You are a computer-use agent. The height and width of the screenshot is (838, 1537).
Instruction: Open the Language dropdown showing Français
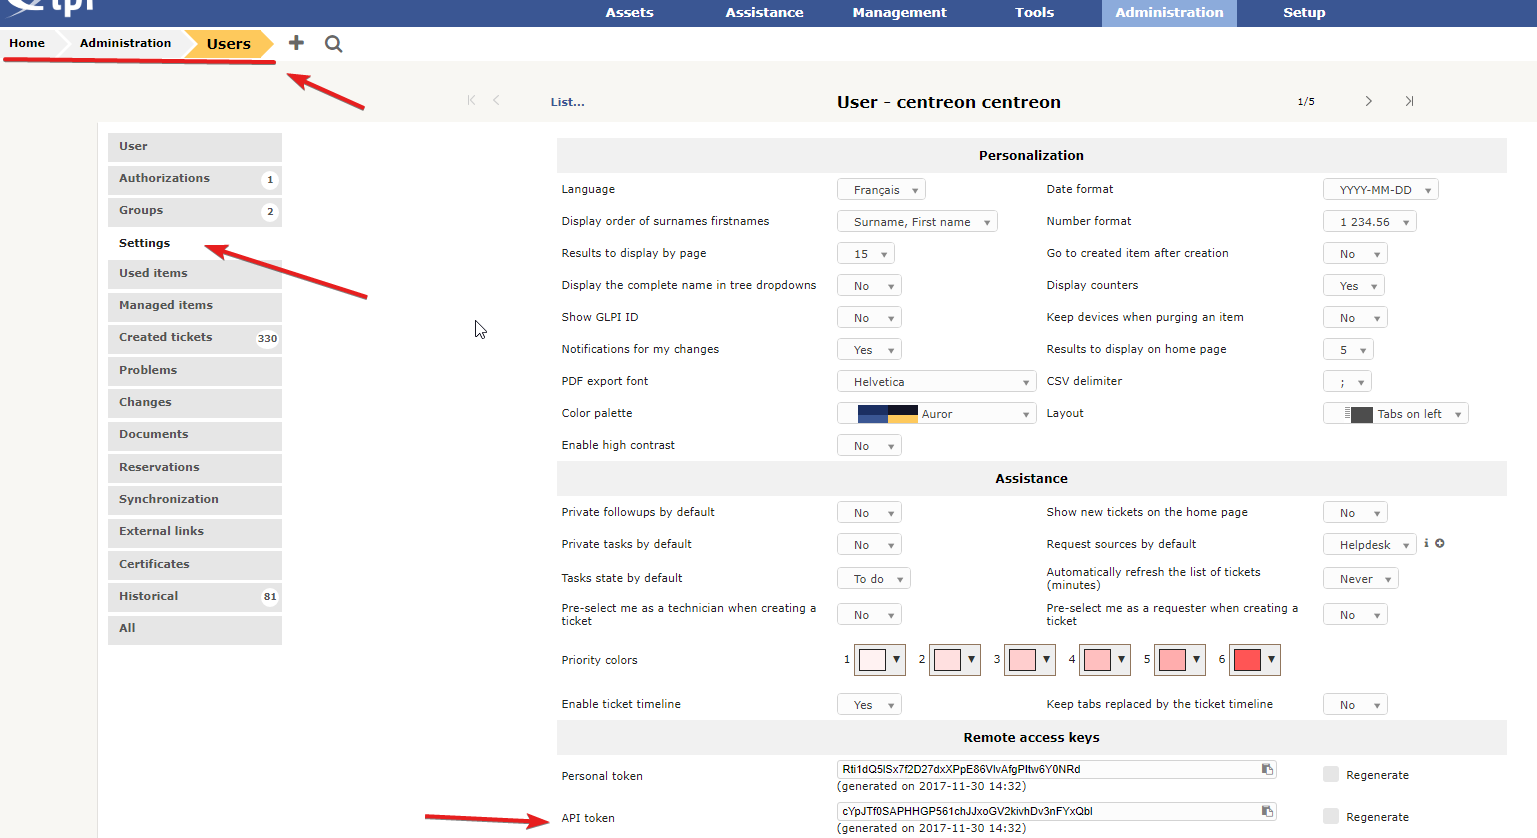pos(881,190)
